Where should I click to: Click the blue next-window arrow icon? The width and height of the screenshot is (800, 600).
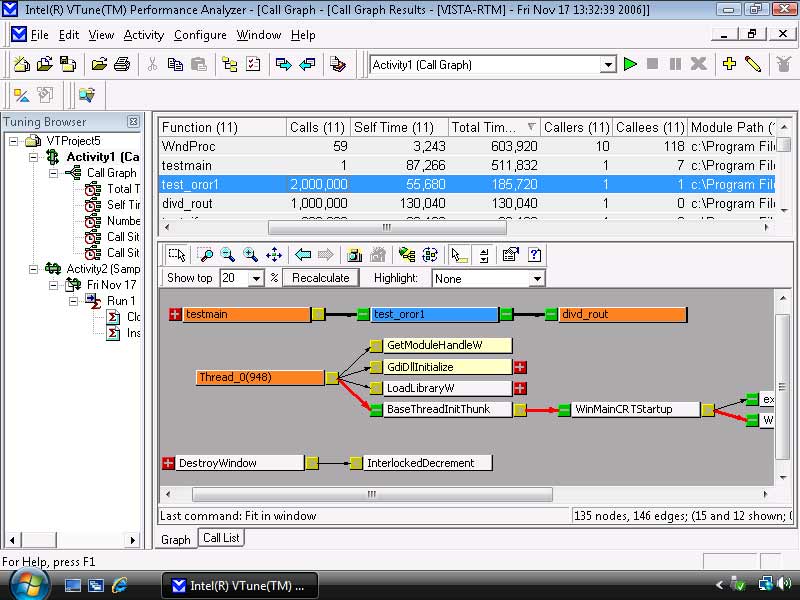coord(283,64)
